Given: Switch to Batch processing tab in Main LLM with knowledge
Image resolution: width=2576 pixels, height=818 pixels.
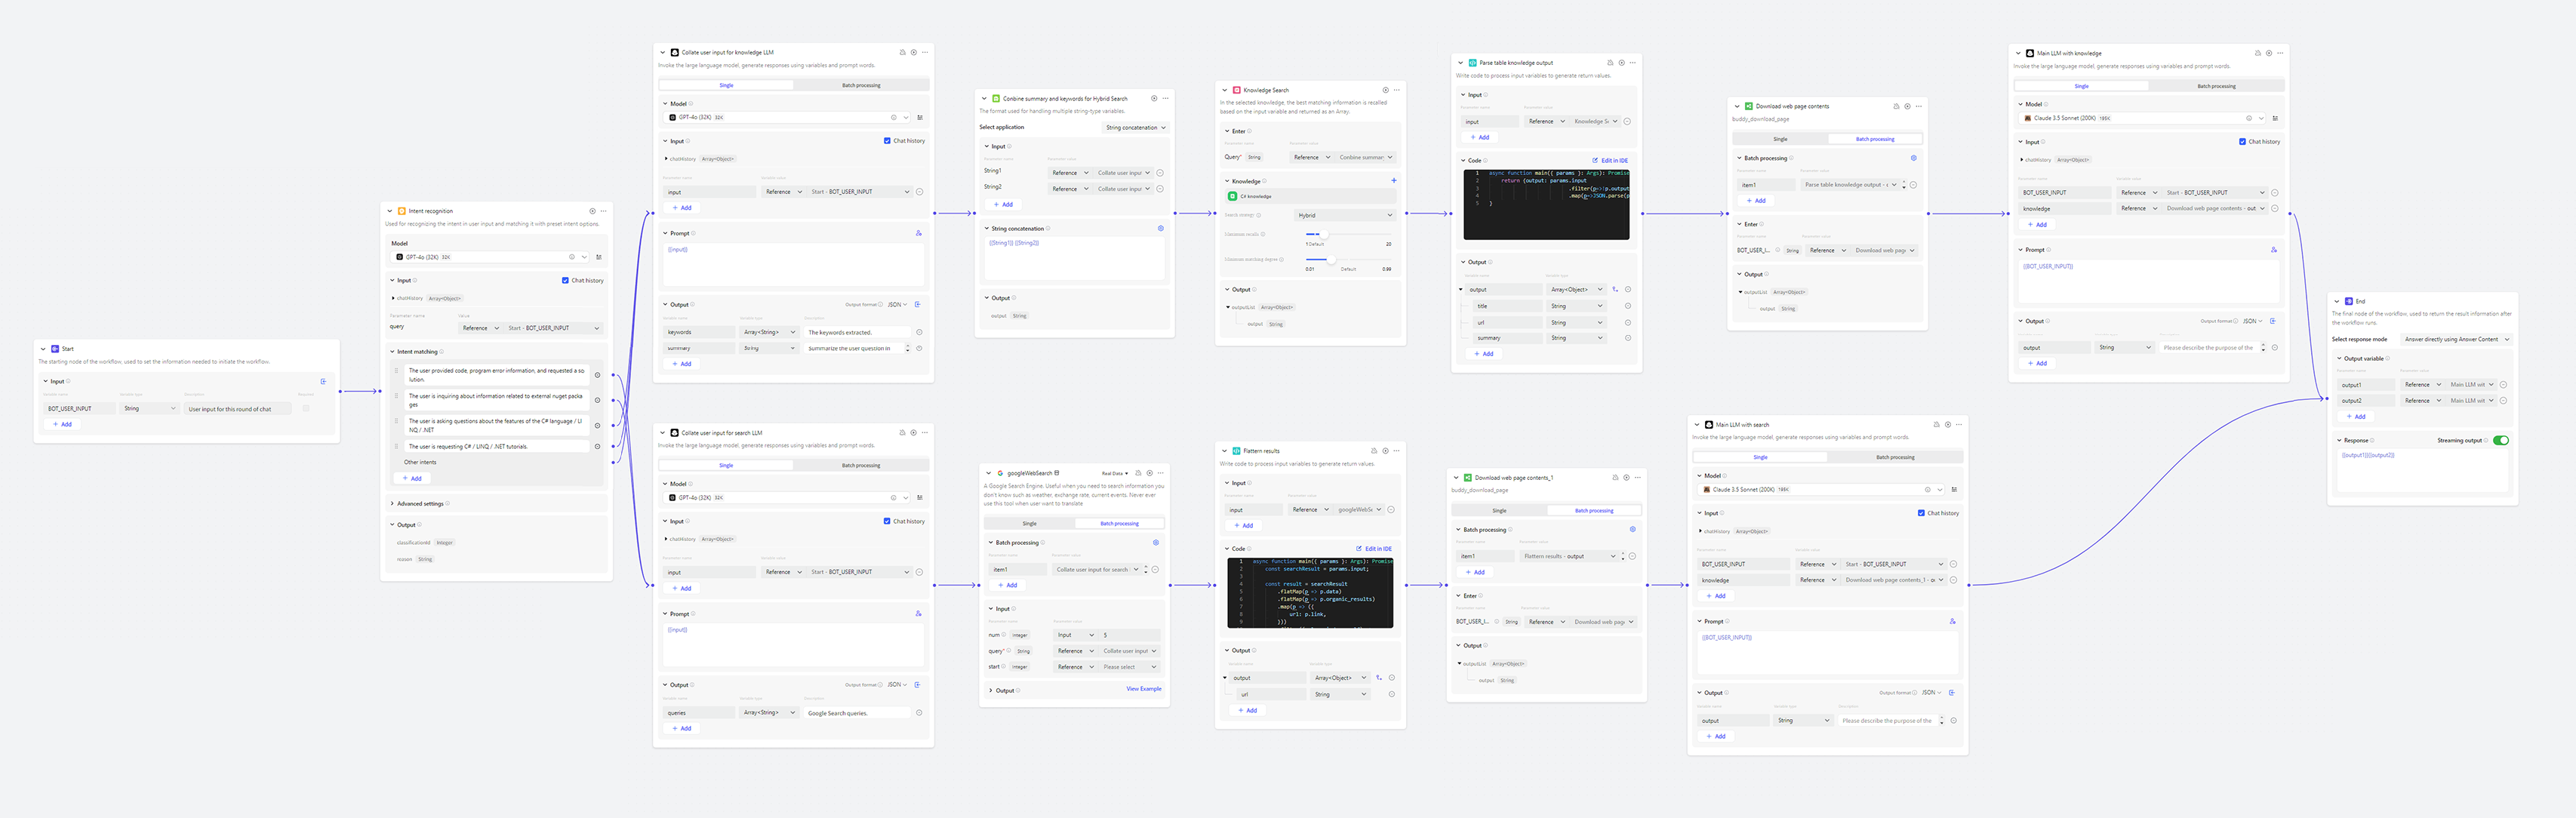Looking at the screenshot, I should coord(2216,86).
